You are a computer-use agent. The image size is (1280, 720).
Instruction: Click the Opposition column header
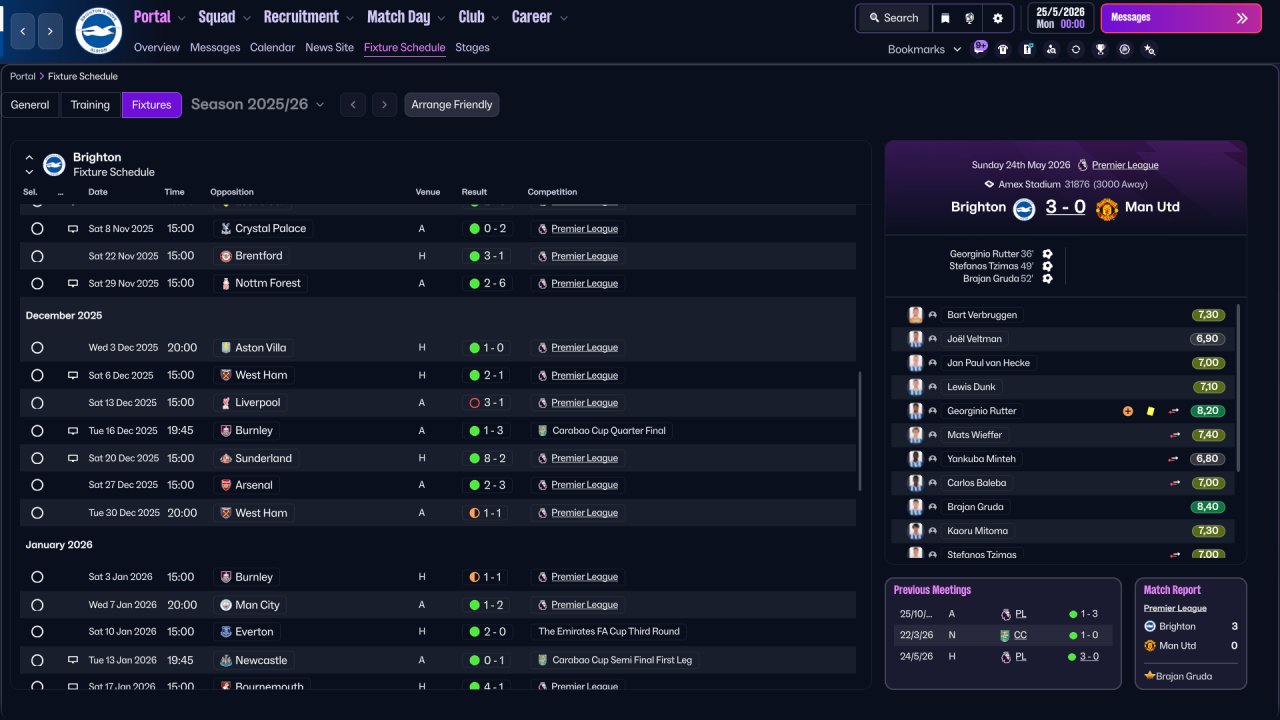click(232, 192)
